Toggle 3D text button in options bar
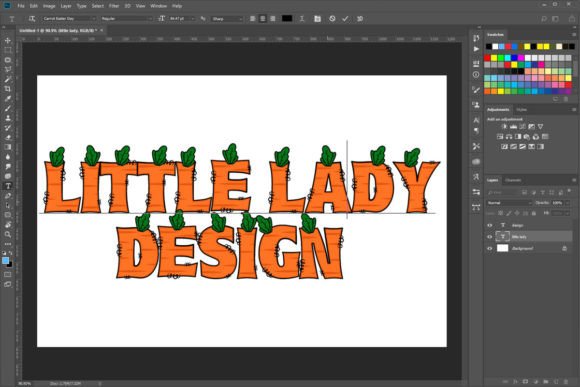This screenshot has width=580, height=387. coord(360,18)
